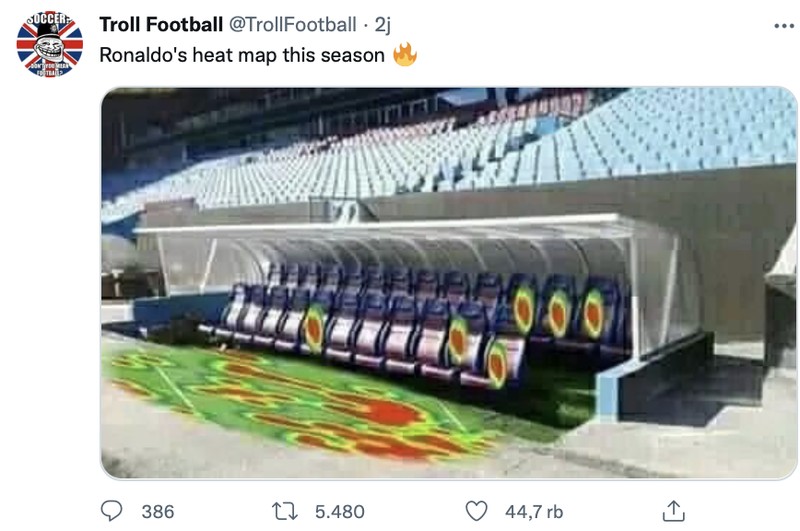The width and height of the screenshot is (800, 531).
Task: Click the share upload arrow icon
Action: click(674, 511)
